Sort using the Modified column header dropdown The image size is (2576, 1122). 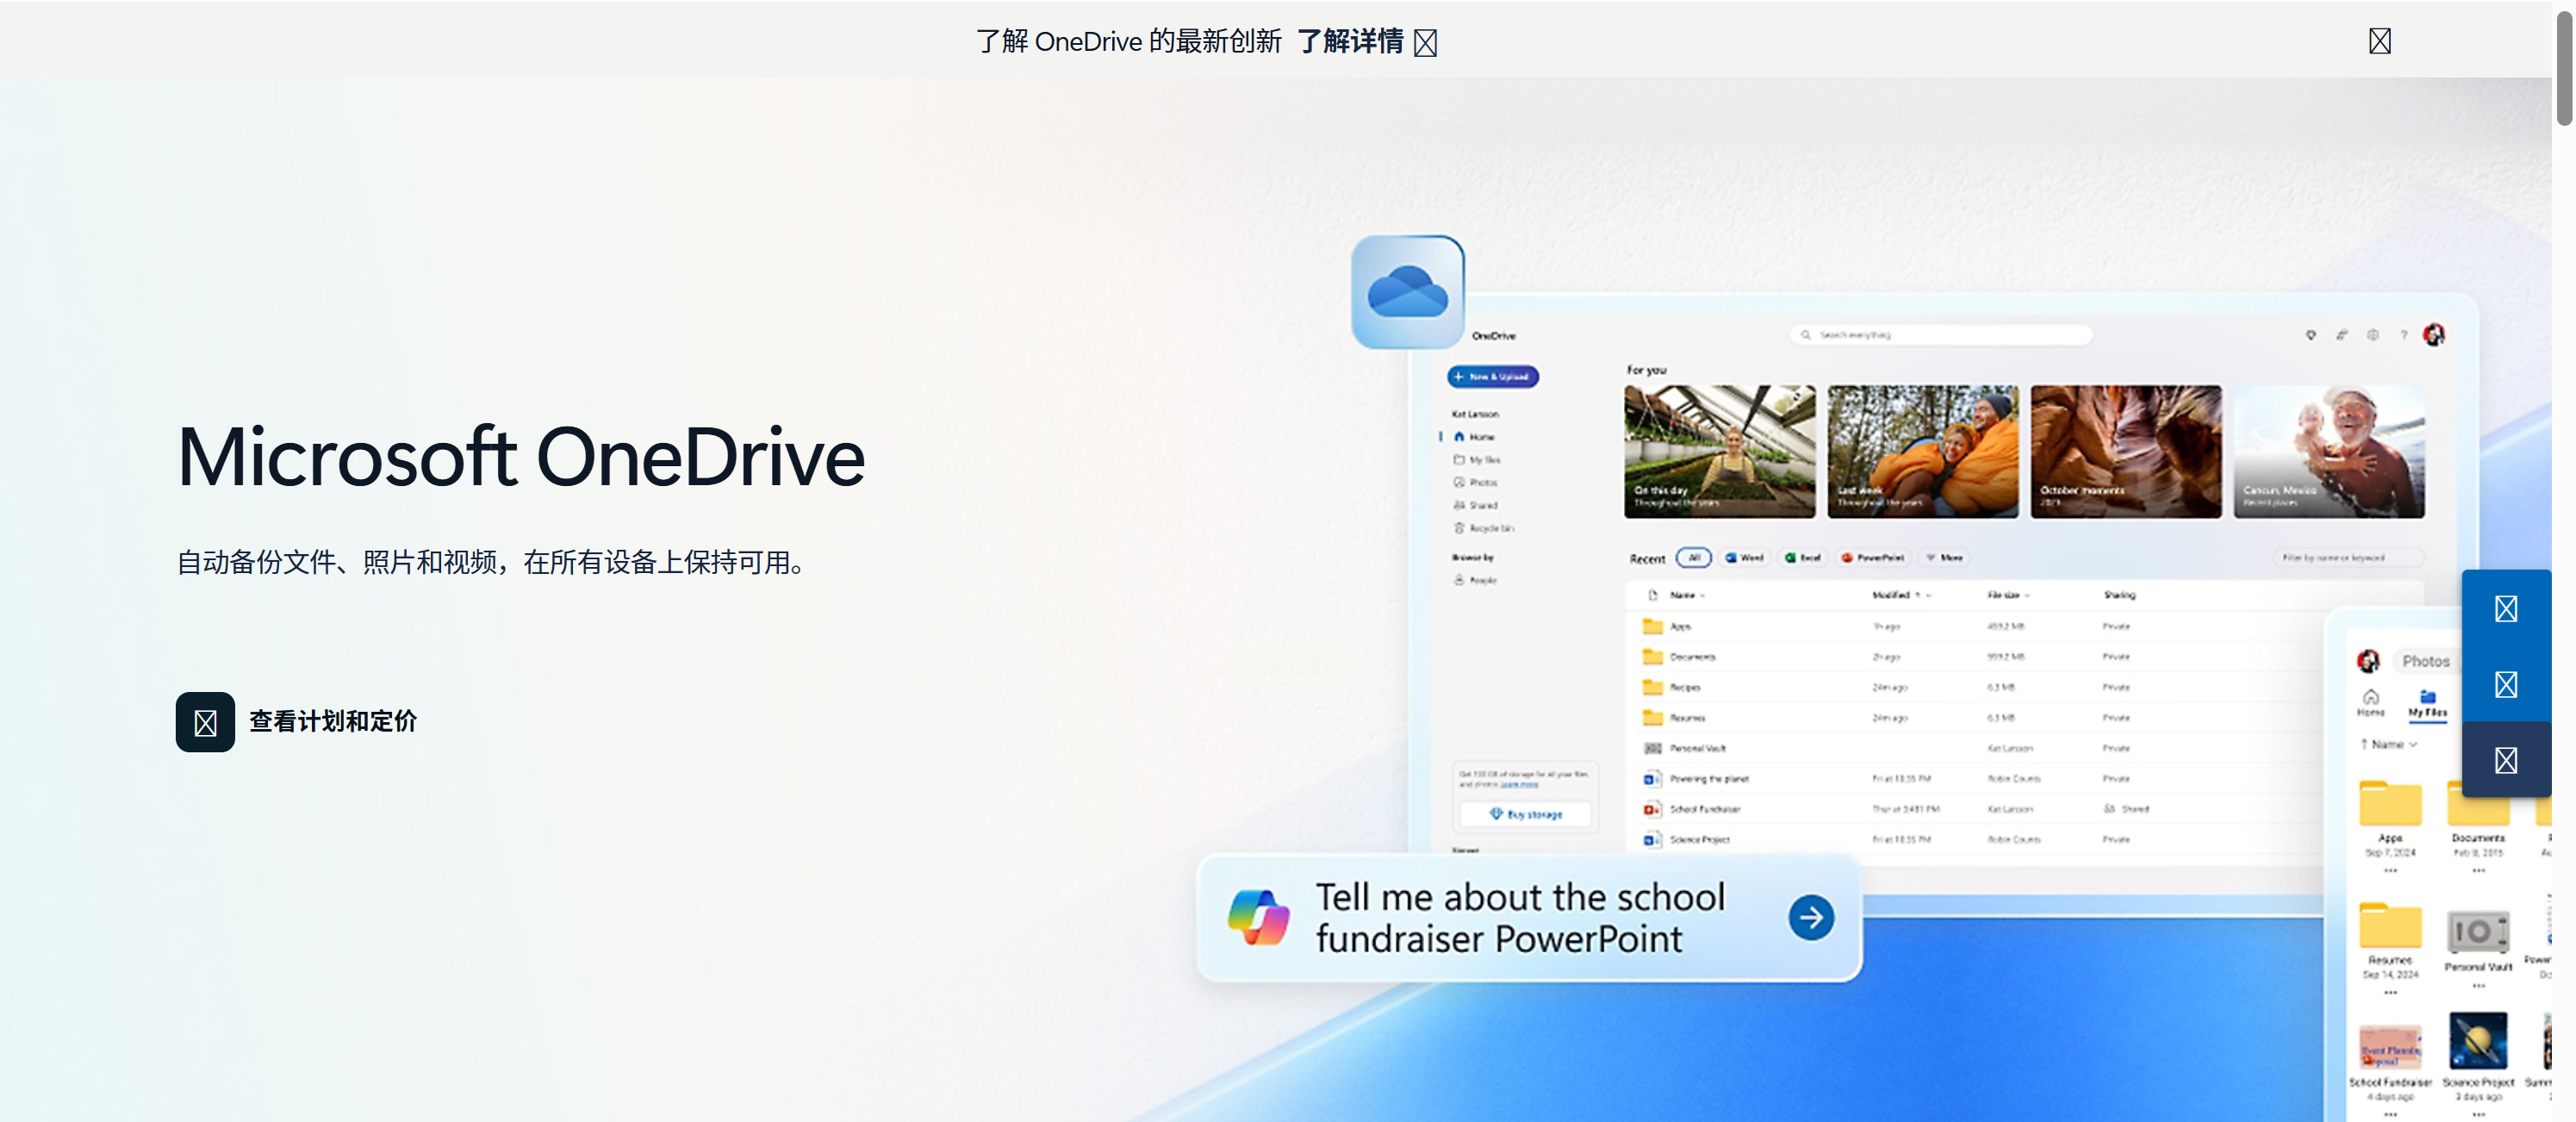point(1901,595)
